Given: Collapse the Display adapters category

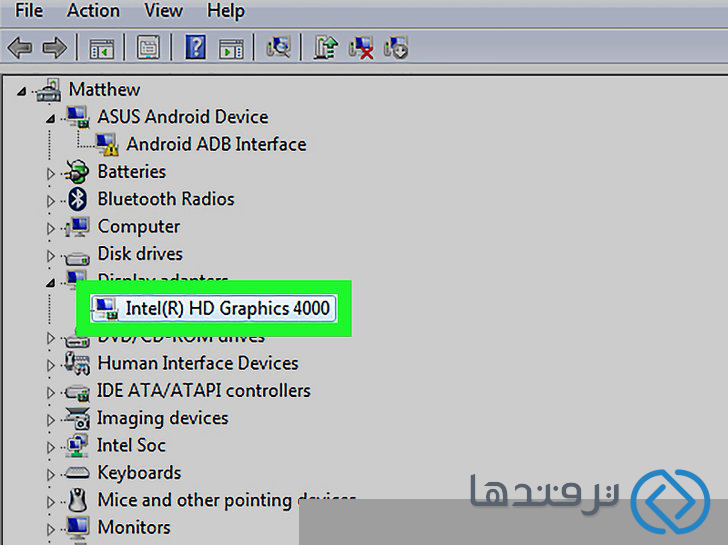Looking at the screenshot, I should (x=51, y=283).
